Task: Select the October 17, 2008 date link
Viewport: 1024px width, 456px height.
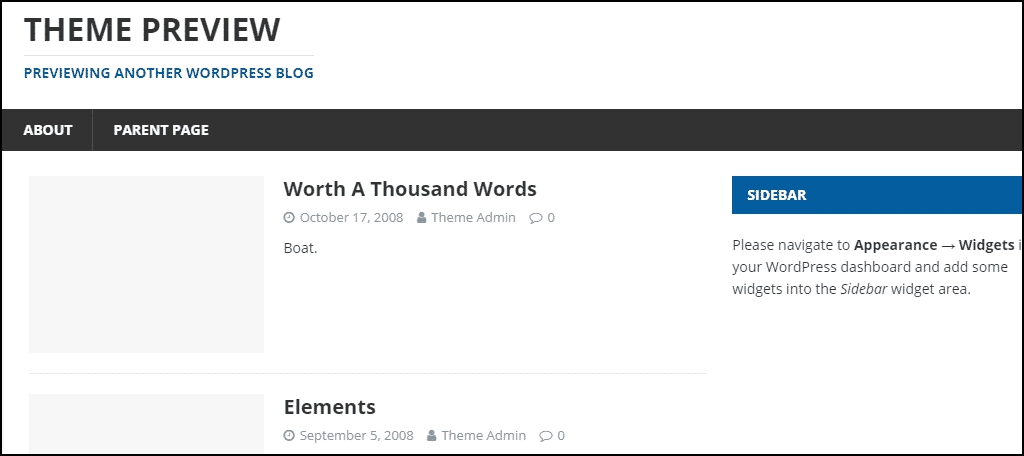Action: (x=351, y=218)
